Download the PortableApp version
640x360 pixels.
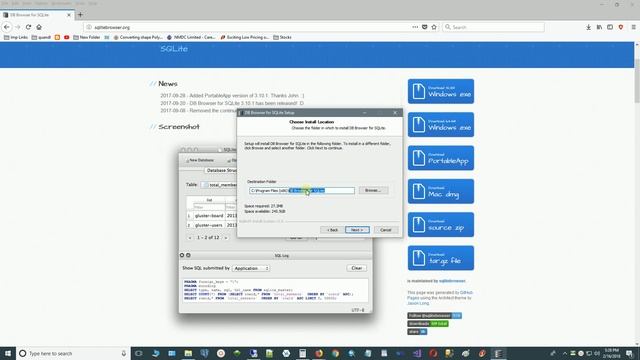(x=441, y=158)
